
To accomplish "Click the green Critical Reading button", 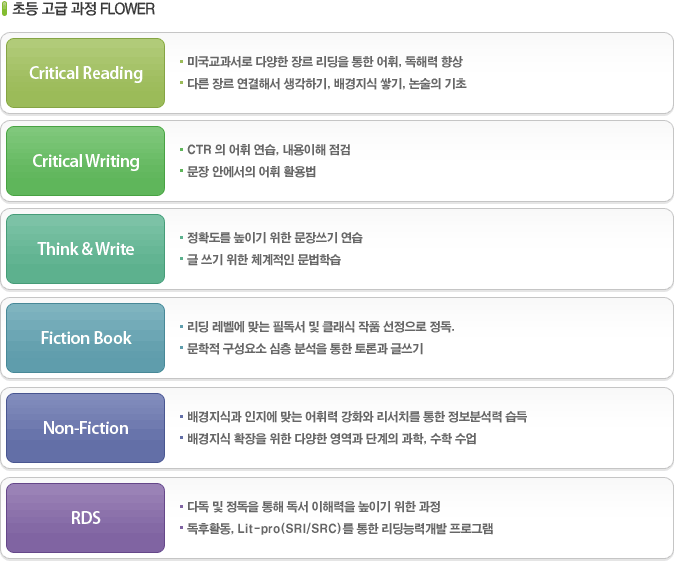I will 85,73.
